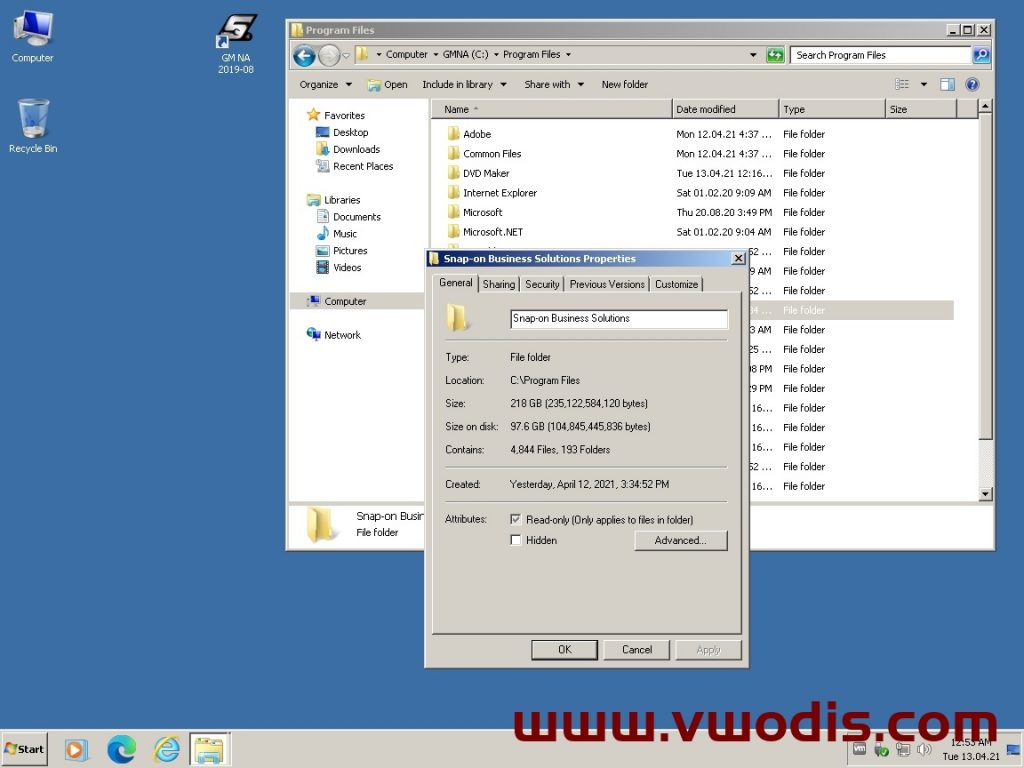1024x768 pixels.
Task: Open the Customize tab
Action: [x=677, y=284]
